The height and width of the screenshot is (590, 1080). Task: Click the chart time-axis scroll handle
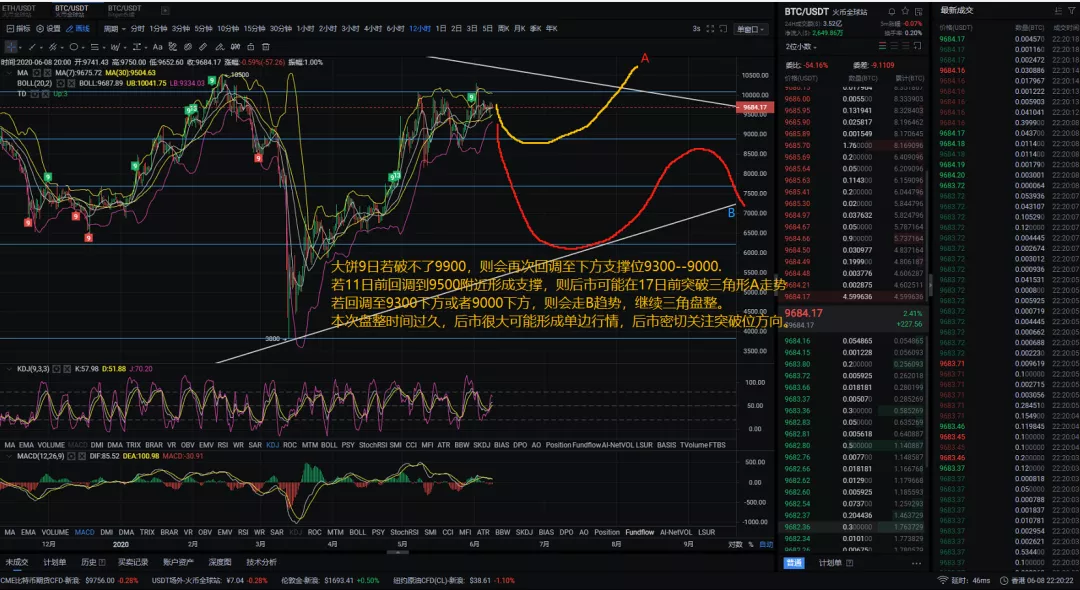pos(398,551)
